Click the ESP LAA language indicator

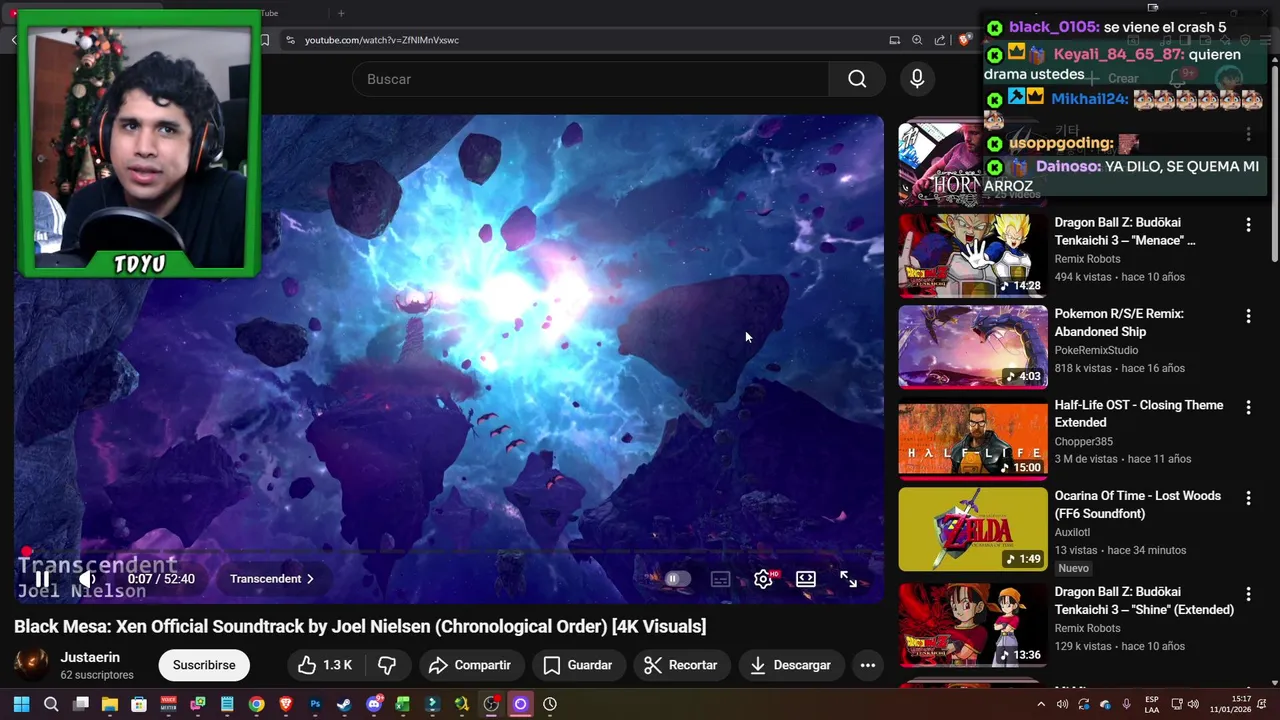click(x=1151, y=704)
